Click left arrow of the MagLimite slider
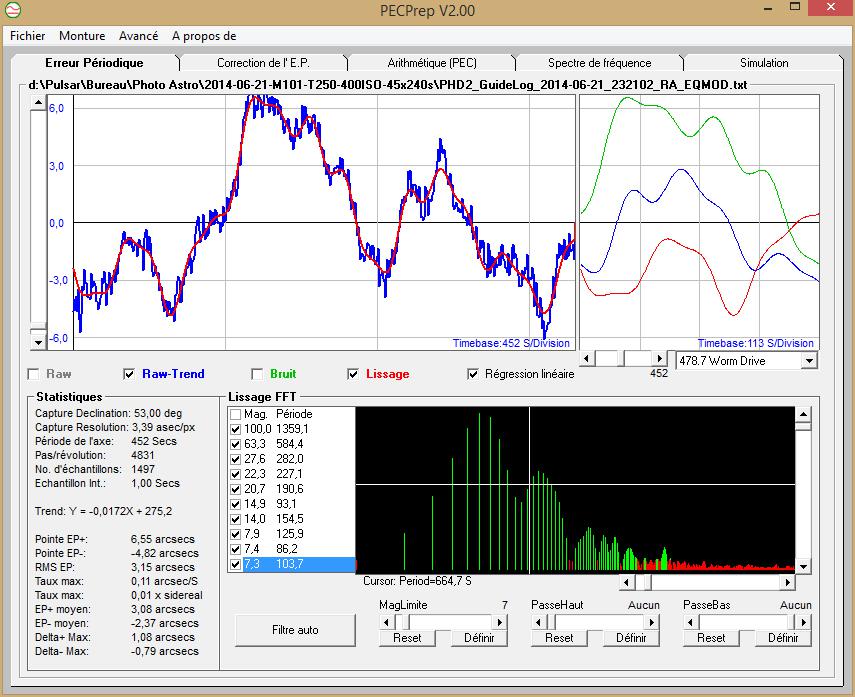This screenshot has width=855, height=697. (x=387, y=622)
